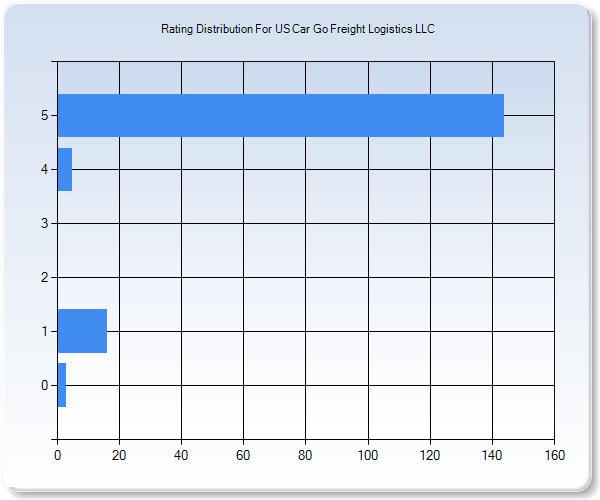
Task: Select the horizontal axis label 160
Action: point(554,455)
